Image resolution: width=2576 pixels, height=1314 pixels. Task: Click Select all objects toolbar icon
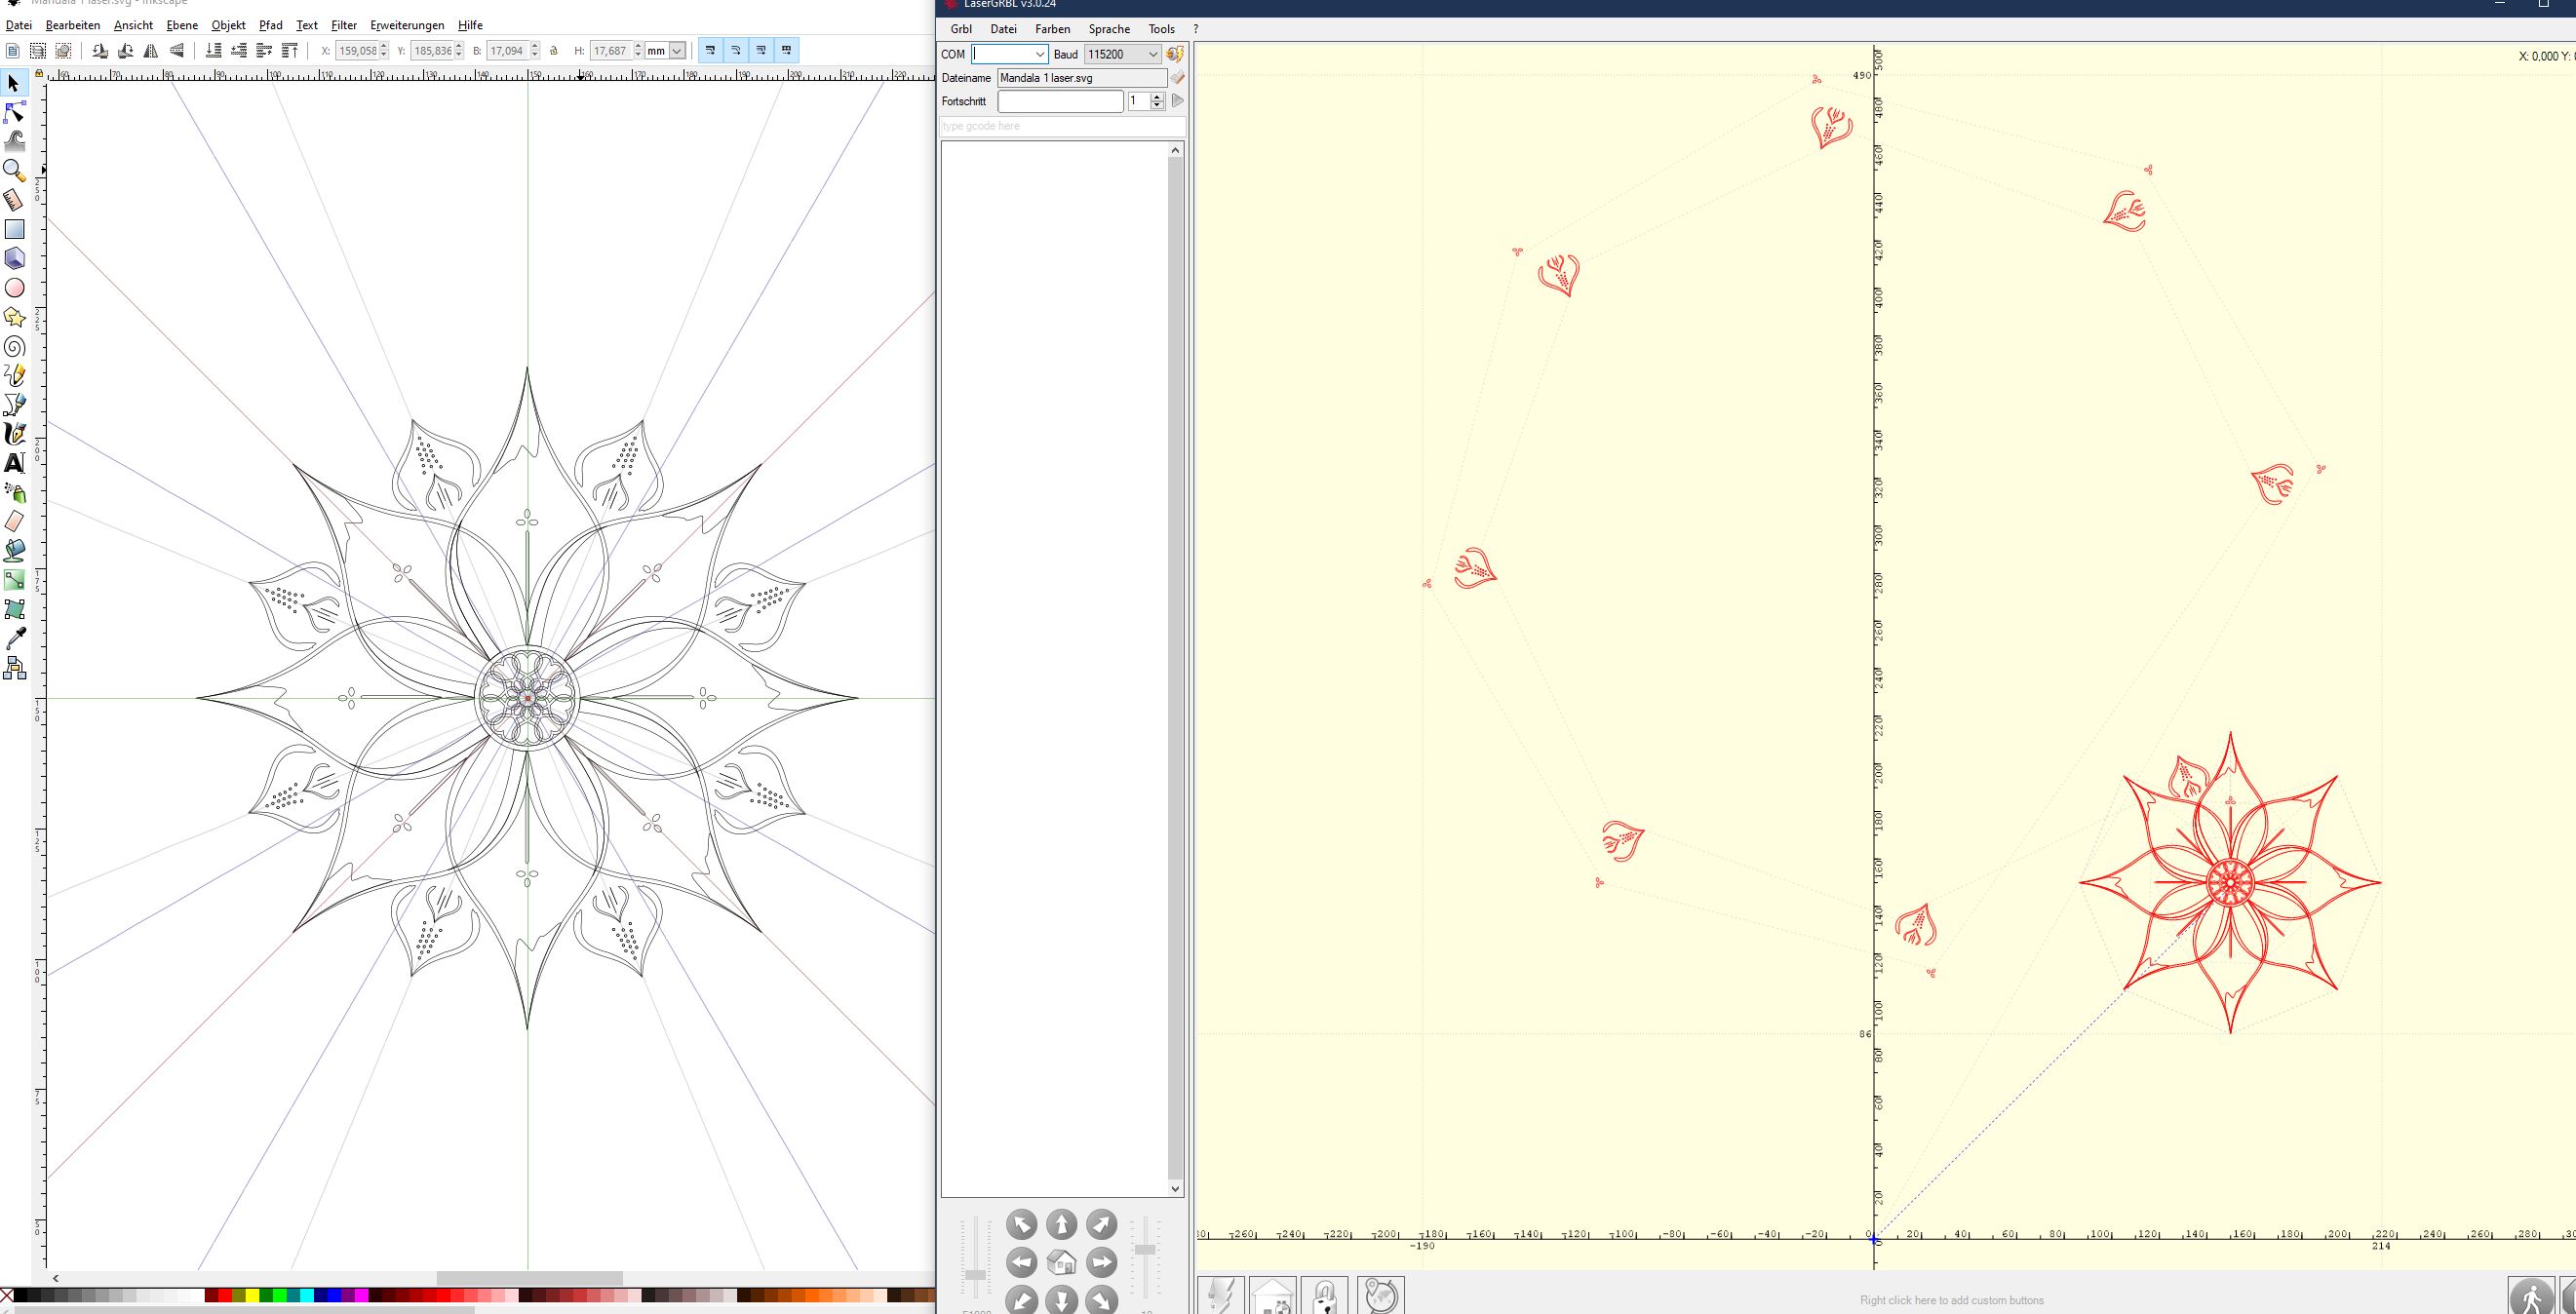point(12,51)
